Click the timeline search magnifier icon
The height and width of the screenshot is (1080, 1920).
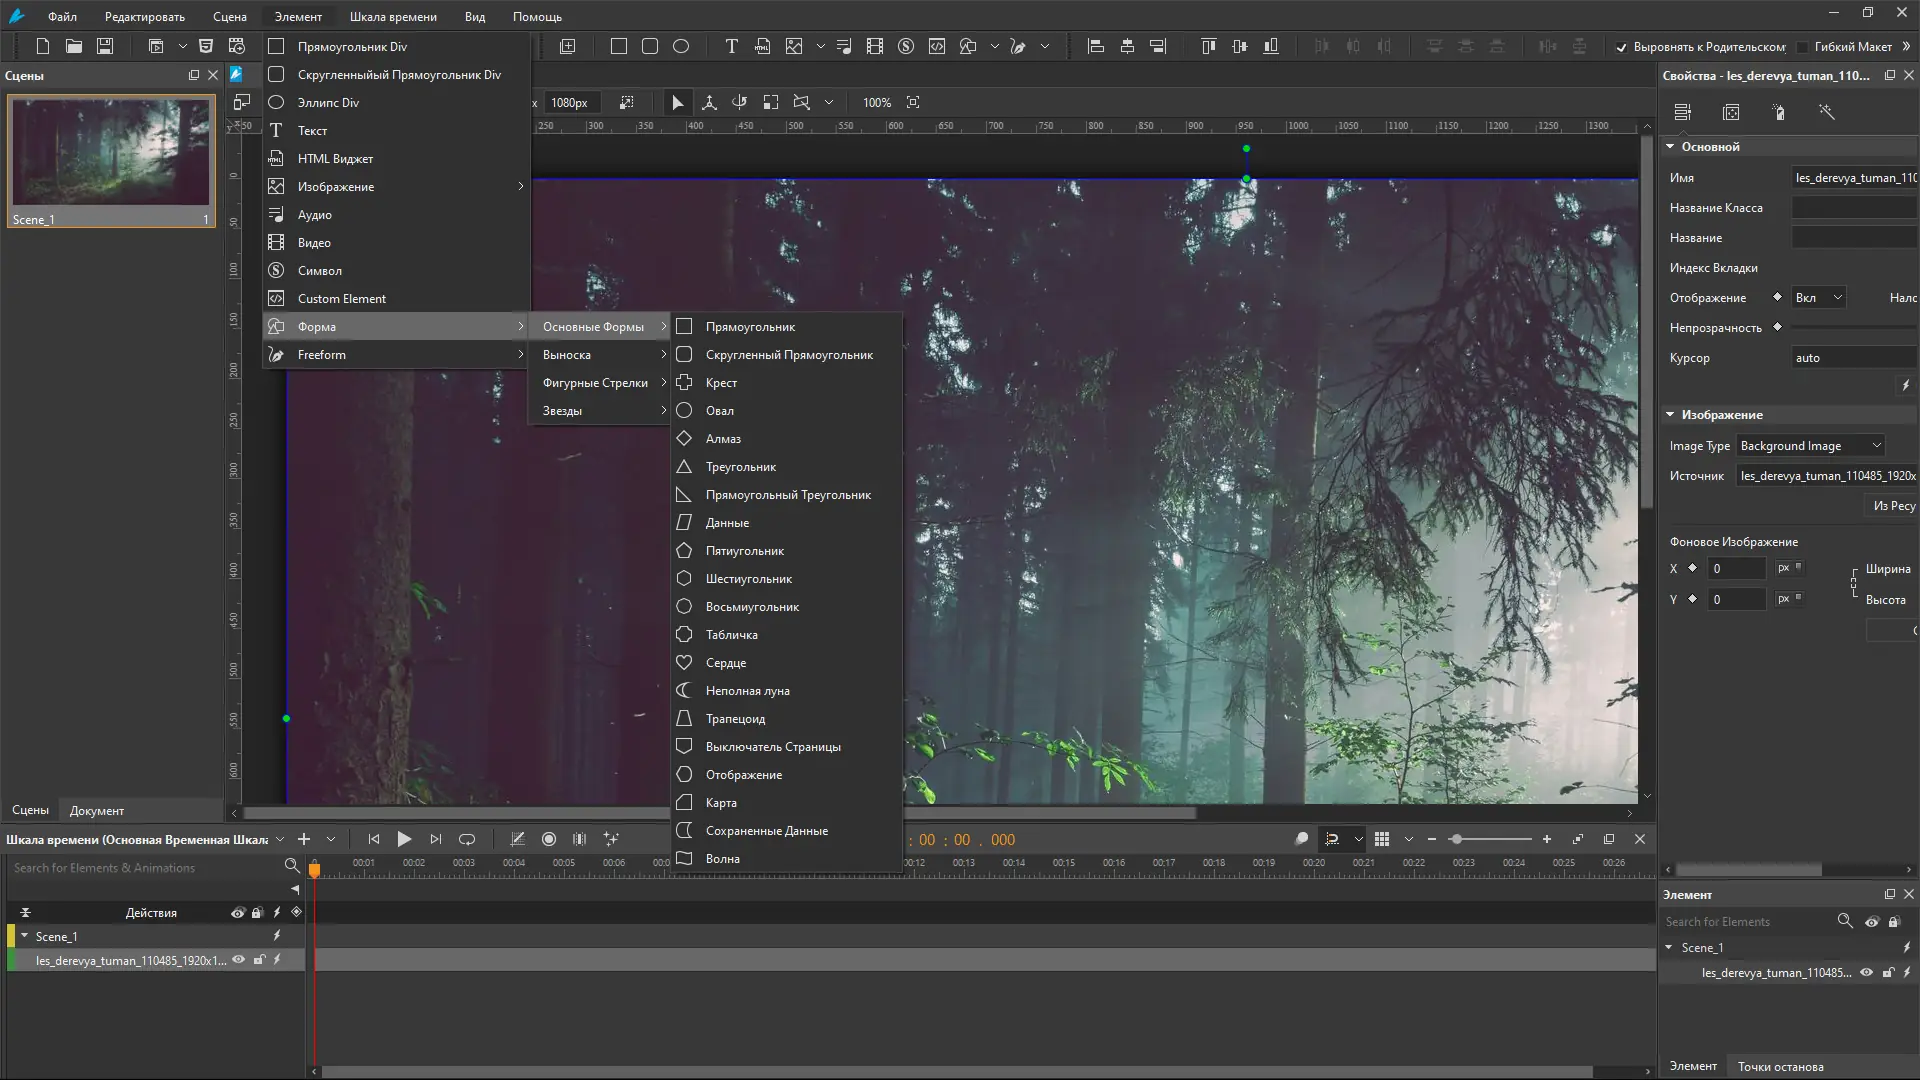click(x=291, y=866)
